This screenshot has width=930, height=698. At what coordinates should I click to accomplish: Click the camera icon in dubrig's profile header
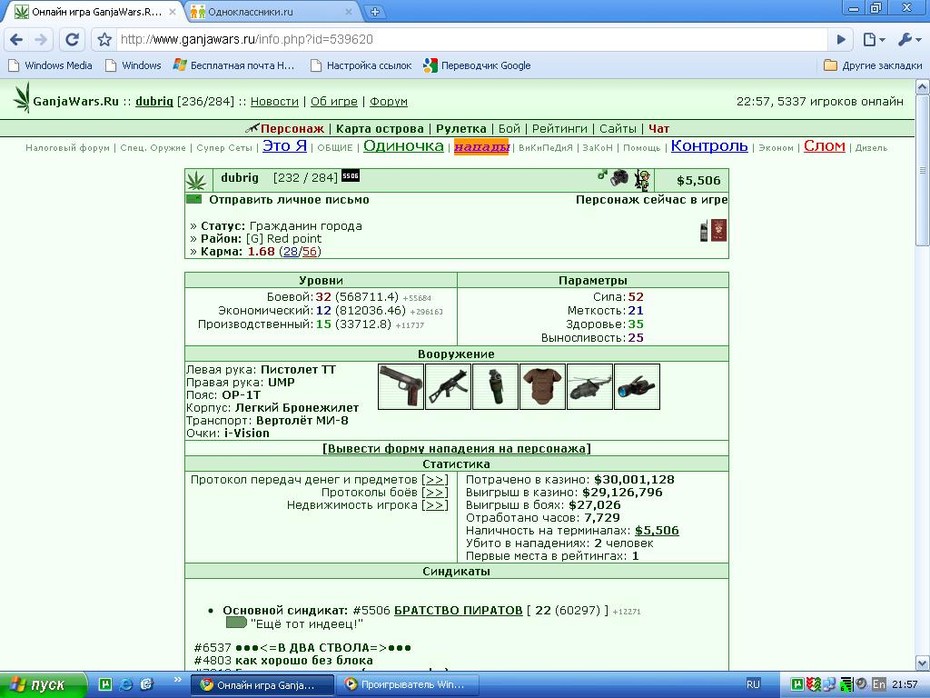coord(620,177)
